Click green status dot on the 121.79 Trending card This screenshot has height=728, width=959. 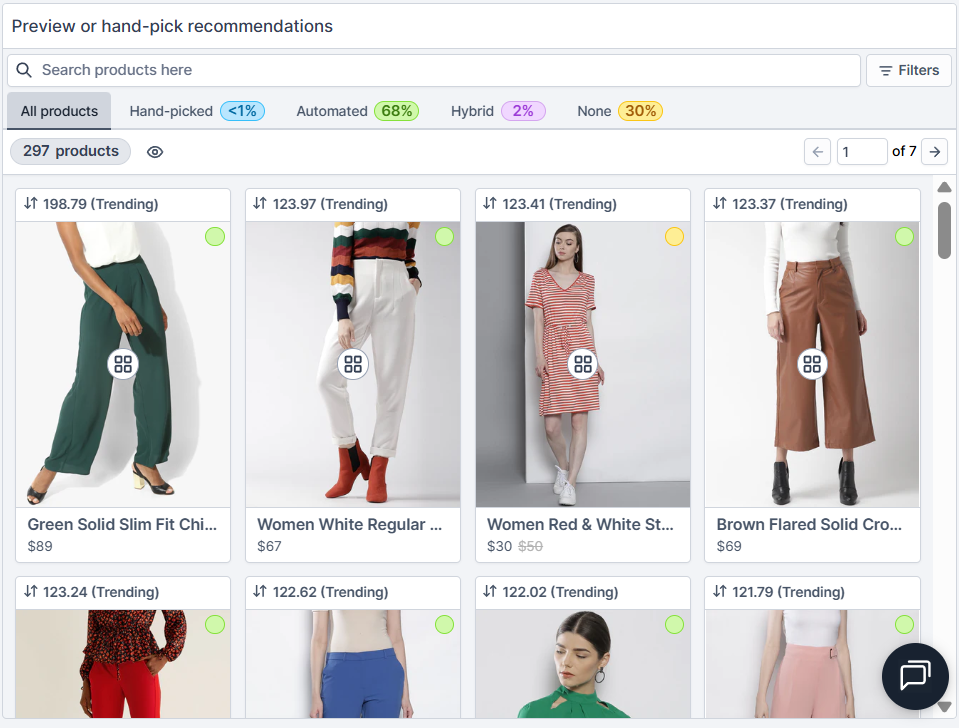(x=905, y=625)
